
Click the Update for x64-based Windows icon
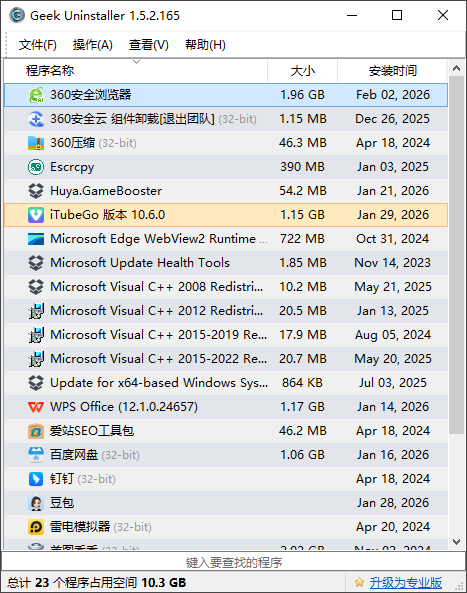coord(36,383)
